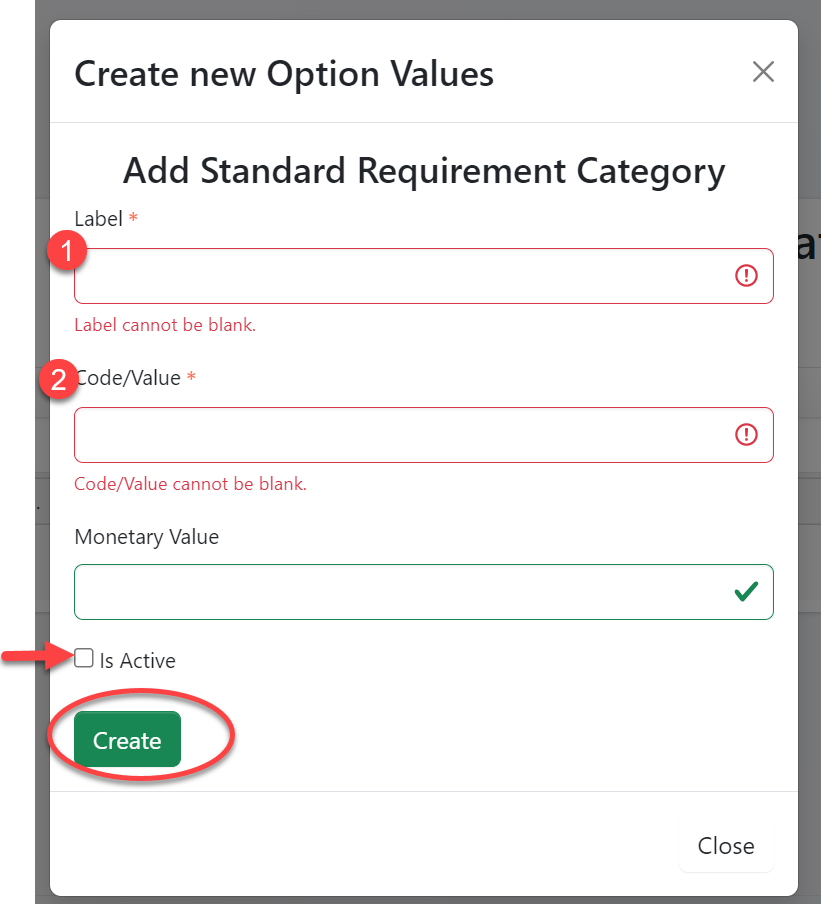Click the "Code/Value cannot be blank." error message
Viewport: 821px width, 904px height.
click(x=190, y=484)
